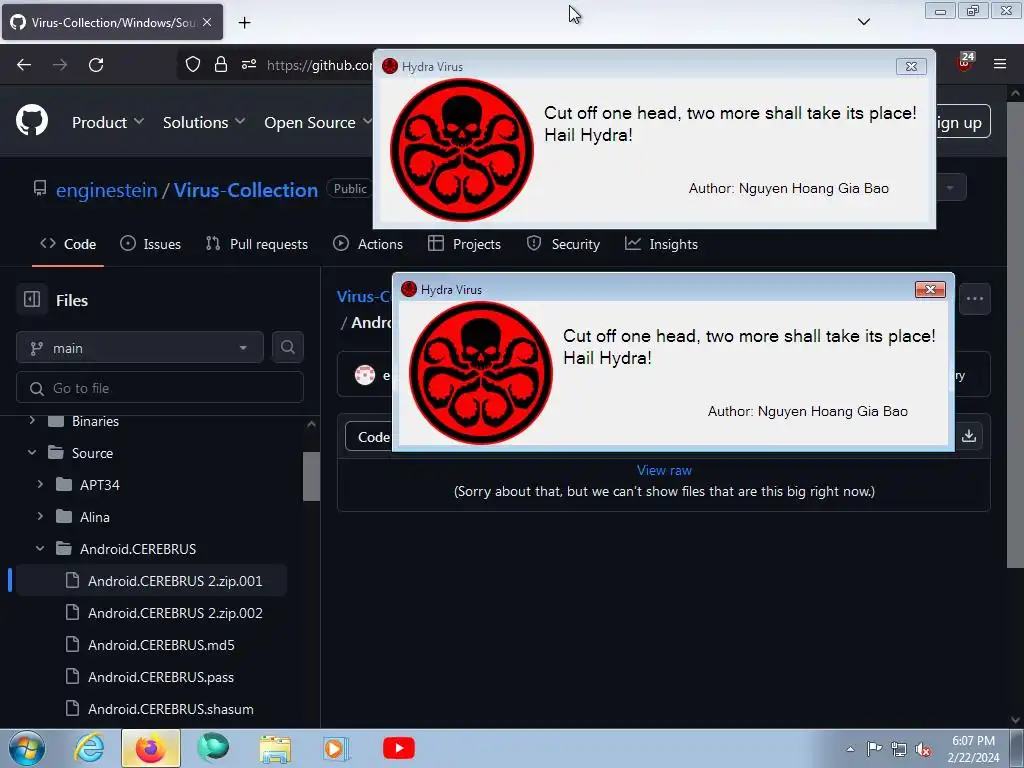
Task: Show hidden tray icons arrow
Action: point(850,749)
